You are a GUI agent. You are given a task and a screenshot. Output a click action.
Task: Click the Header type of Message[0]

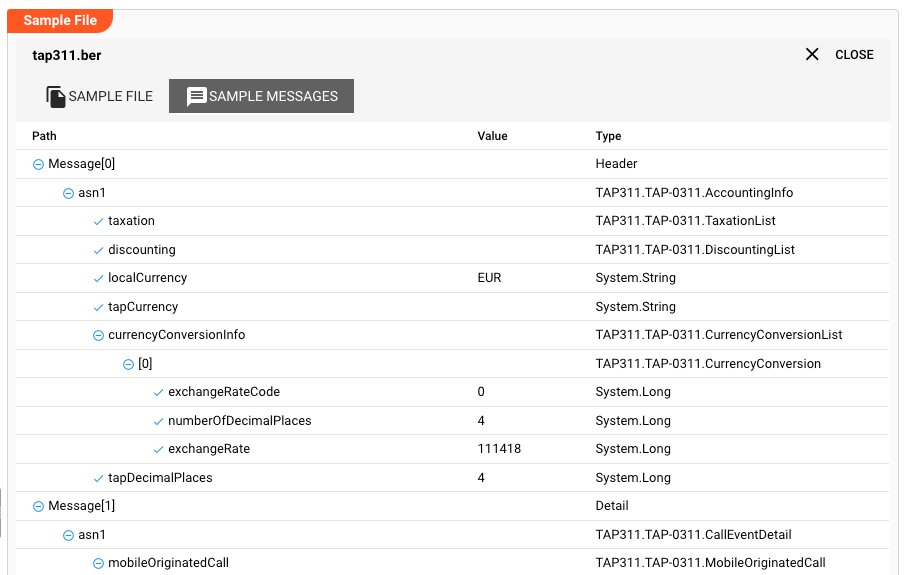tap(616, 164)
